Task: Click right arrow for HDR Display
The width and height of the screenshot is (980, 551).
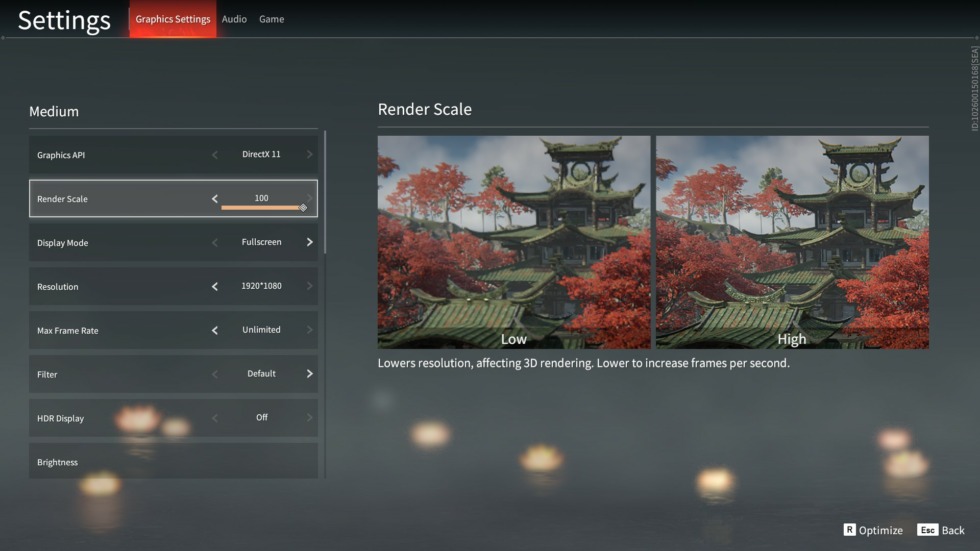Action: [309, 418]
